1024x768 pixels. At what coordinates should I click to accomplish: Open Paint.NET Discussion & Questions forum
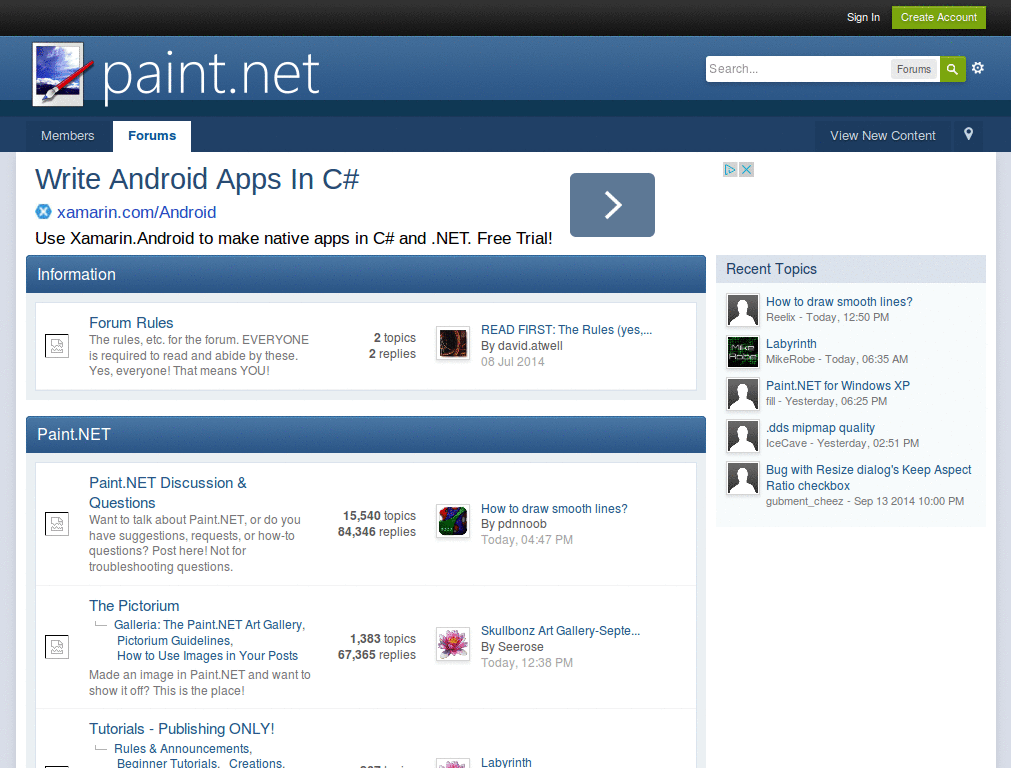pos(168,492)
